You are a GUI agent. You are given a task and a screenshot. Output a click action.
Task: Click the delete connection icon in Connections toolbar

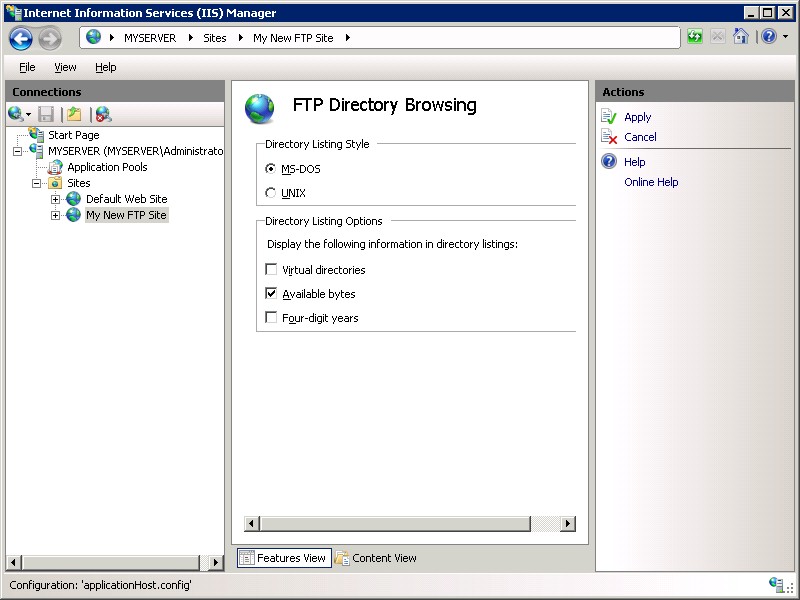tap(103, 114)
